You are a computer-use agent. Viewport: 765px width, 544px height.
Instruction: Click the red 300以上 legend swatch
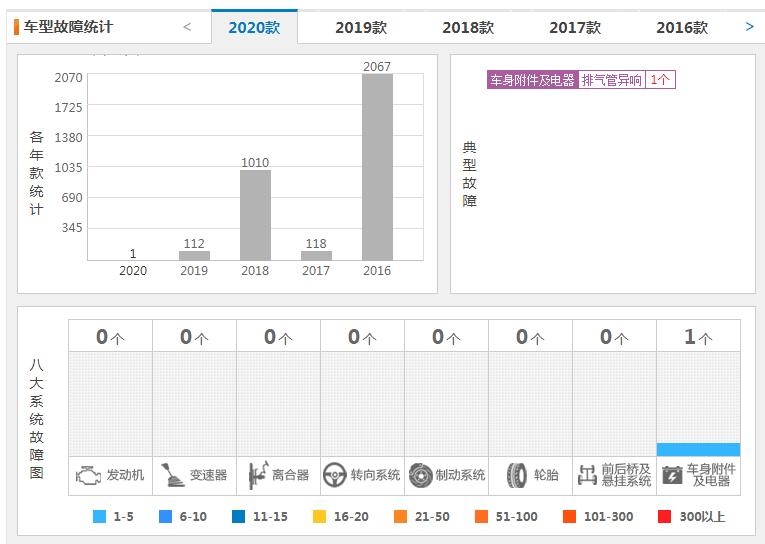(664, 516)
